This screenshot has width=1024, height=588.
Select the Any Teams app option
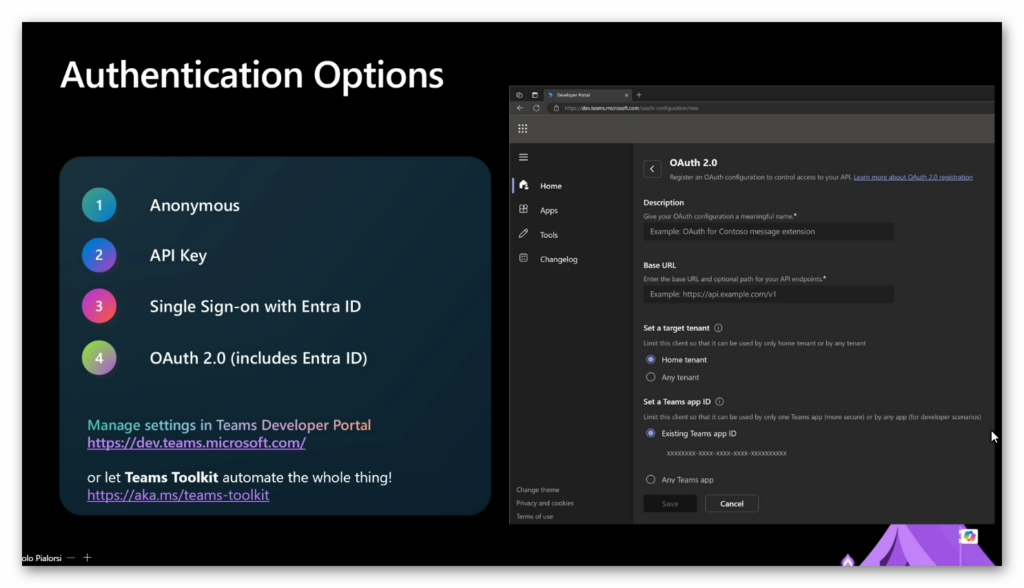click(650, 480)
